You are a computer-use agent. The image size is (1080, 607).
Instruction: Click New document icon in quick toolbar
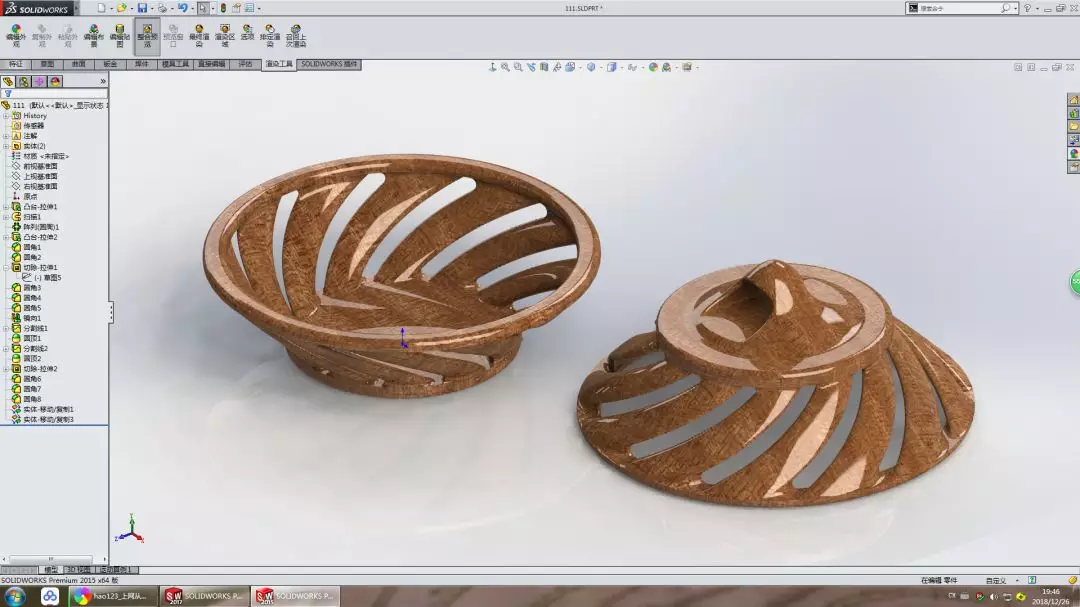[101, 8]
